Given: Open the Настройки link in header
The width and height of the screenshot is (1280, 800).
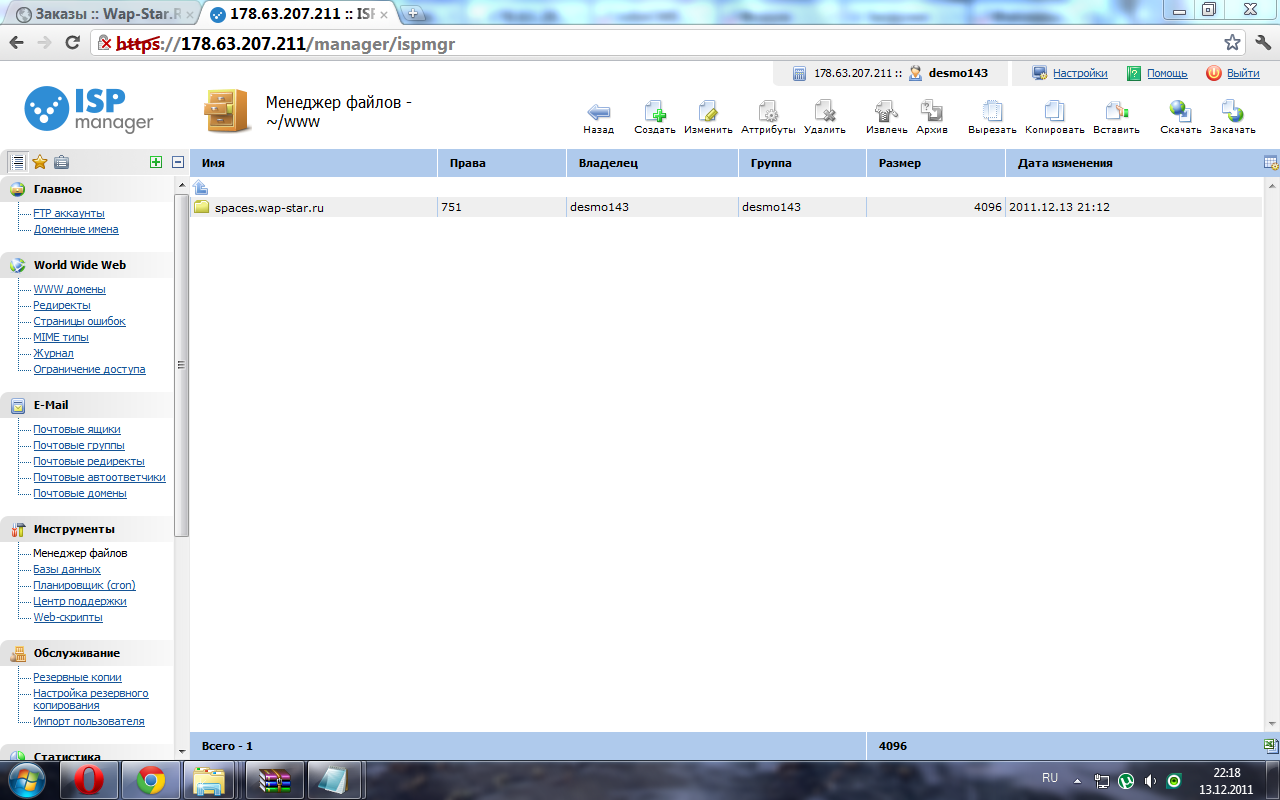Looking at the screenshot, I should point(1079,73).
